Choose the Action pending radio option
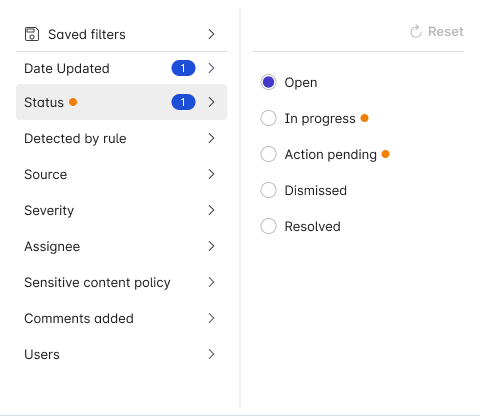The width and height of the screenshot is (480, 416). click(x=268, y=154)
